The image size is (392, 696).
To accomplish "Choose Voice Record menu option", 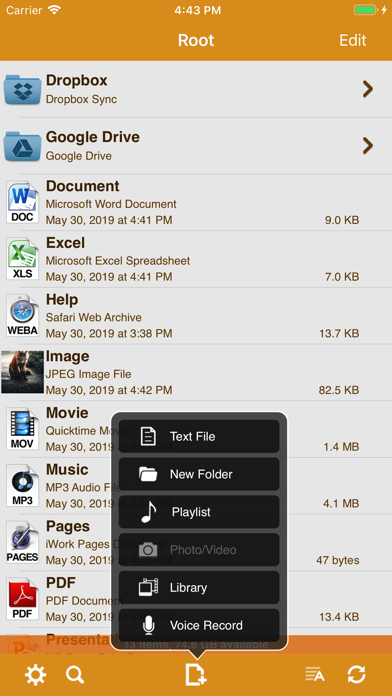I will coord(199,625).
